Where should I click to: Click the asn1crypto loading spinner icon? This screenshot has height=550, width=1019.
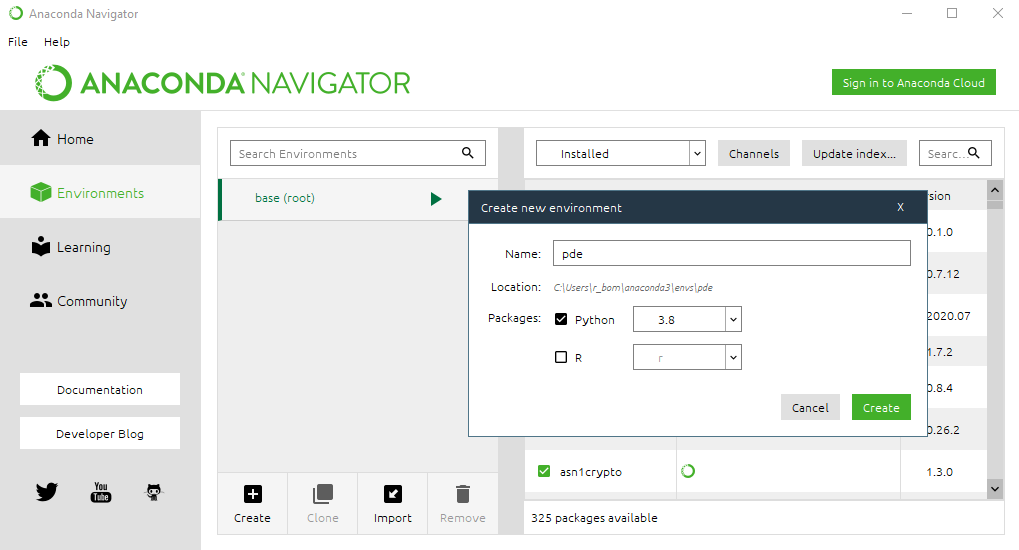(688, 471)
